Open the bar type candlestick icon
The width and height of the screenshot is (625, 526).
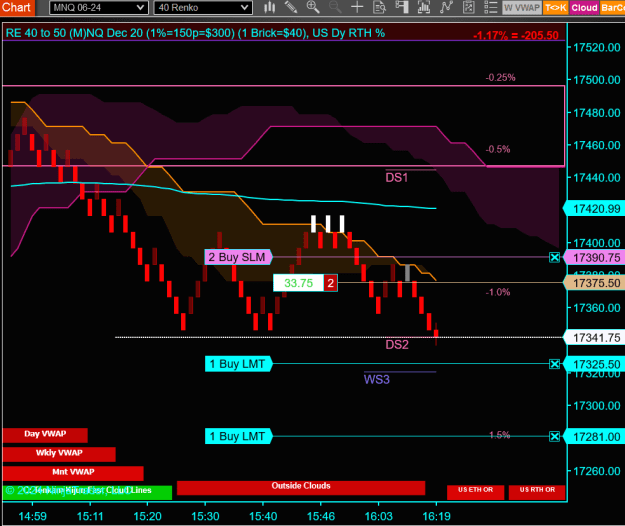pos(269,7)
